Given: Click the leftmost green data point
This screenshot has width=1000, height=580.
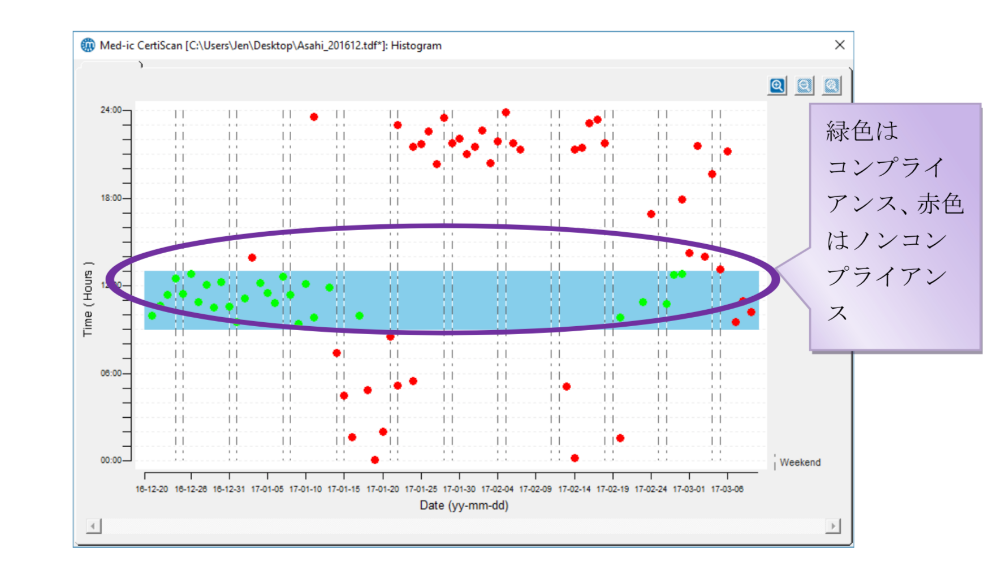Looking at the screenshot, I should [x=152, y=316].
